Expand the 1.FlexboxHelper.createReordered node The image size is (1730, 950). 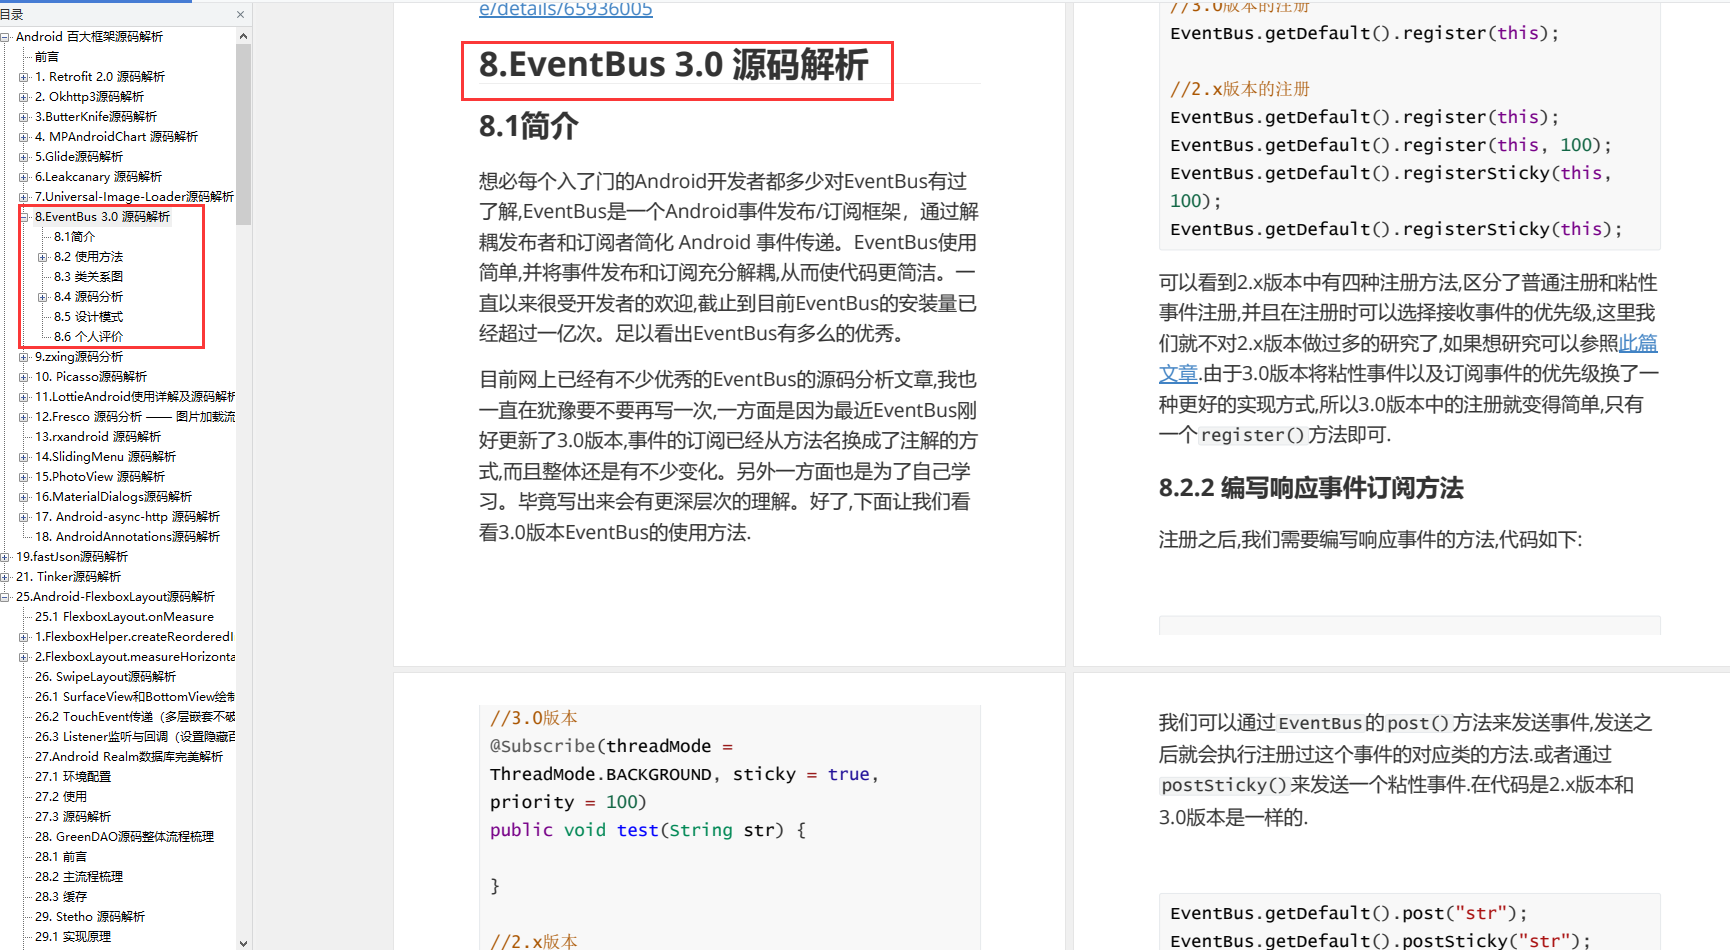[24, 637]
